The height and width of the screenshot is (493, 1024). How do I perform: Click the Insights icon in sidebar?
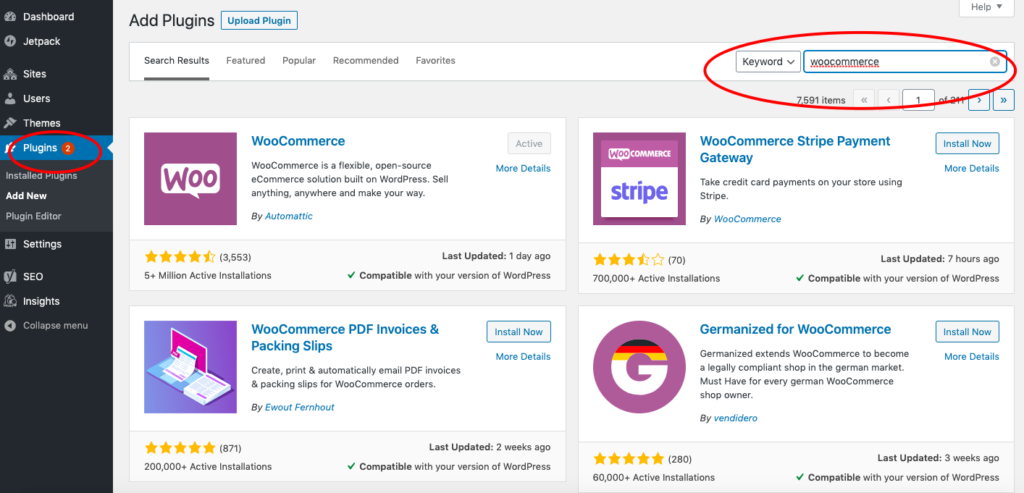[10, 301]
